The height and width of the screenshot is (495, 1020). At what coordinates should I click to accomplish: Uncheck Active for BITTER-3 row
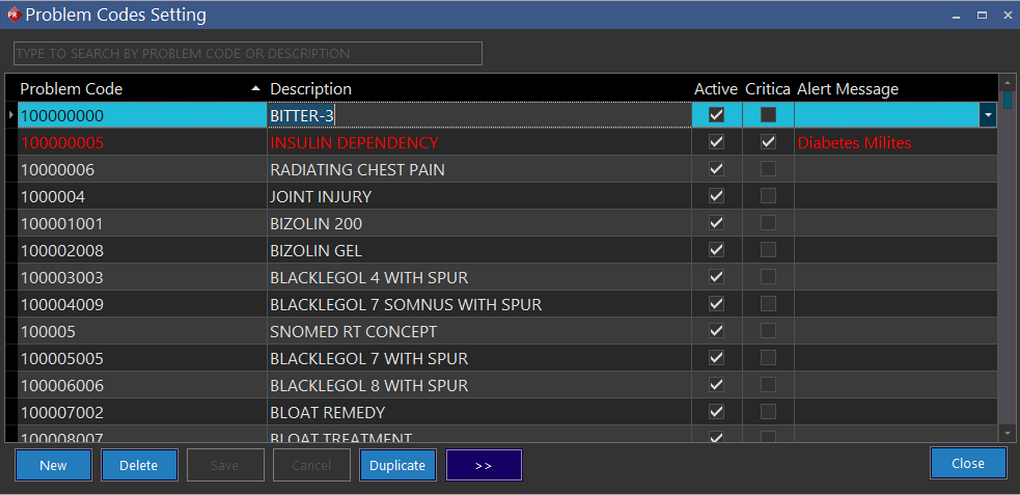716,115
